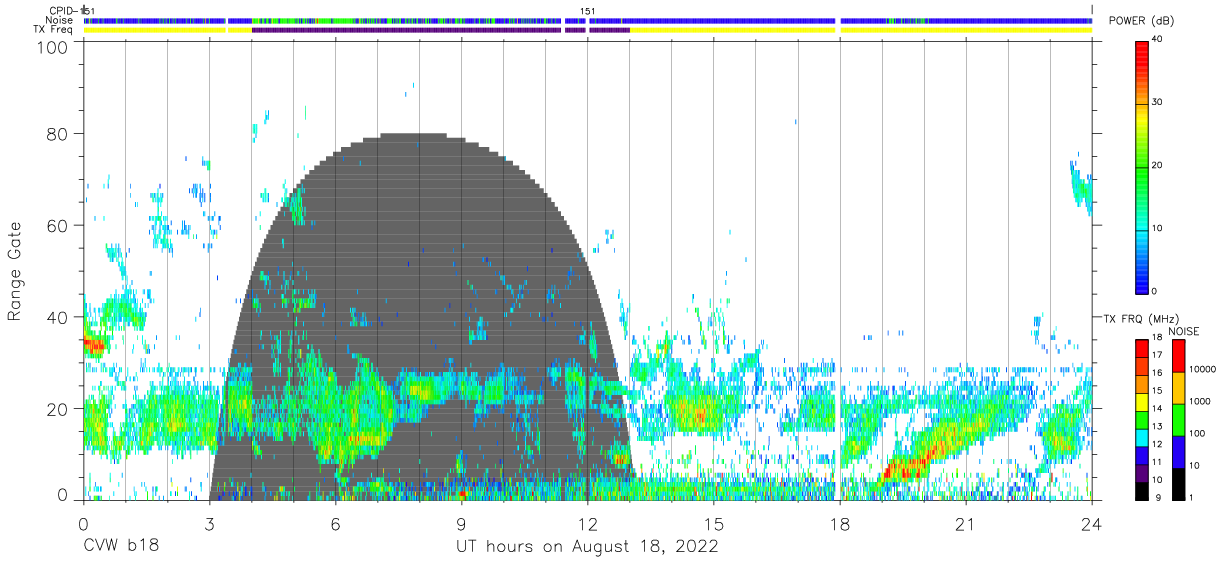Viewport: 1228px width, 567px height.
Task: Click the 'UT hours on August 18, 2022' label
Action: coord(587,546)
